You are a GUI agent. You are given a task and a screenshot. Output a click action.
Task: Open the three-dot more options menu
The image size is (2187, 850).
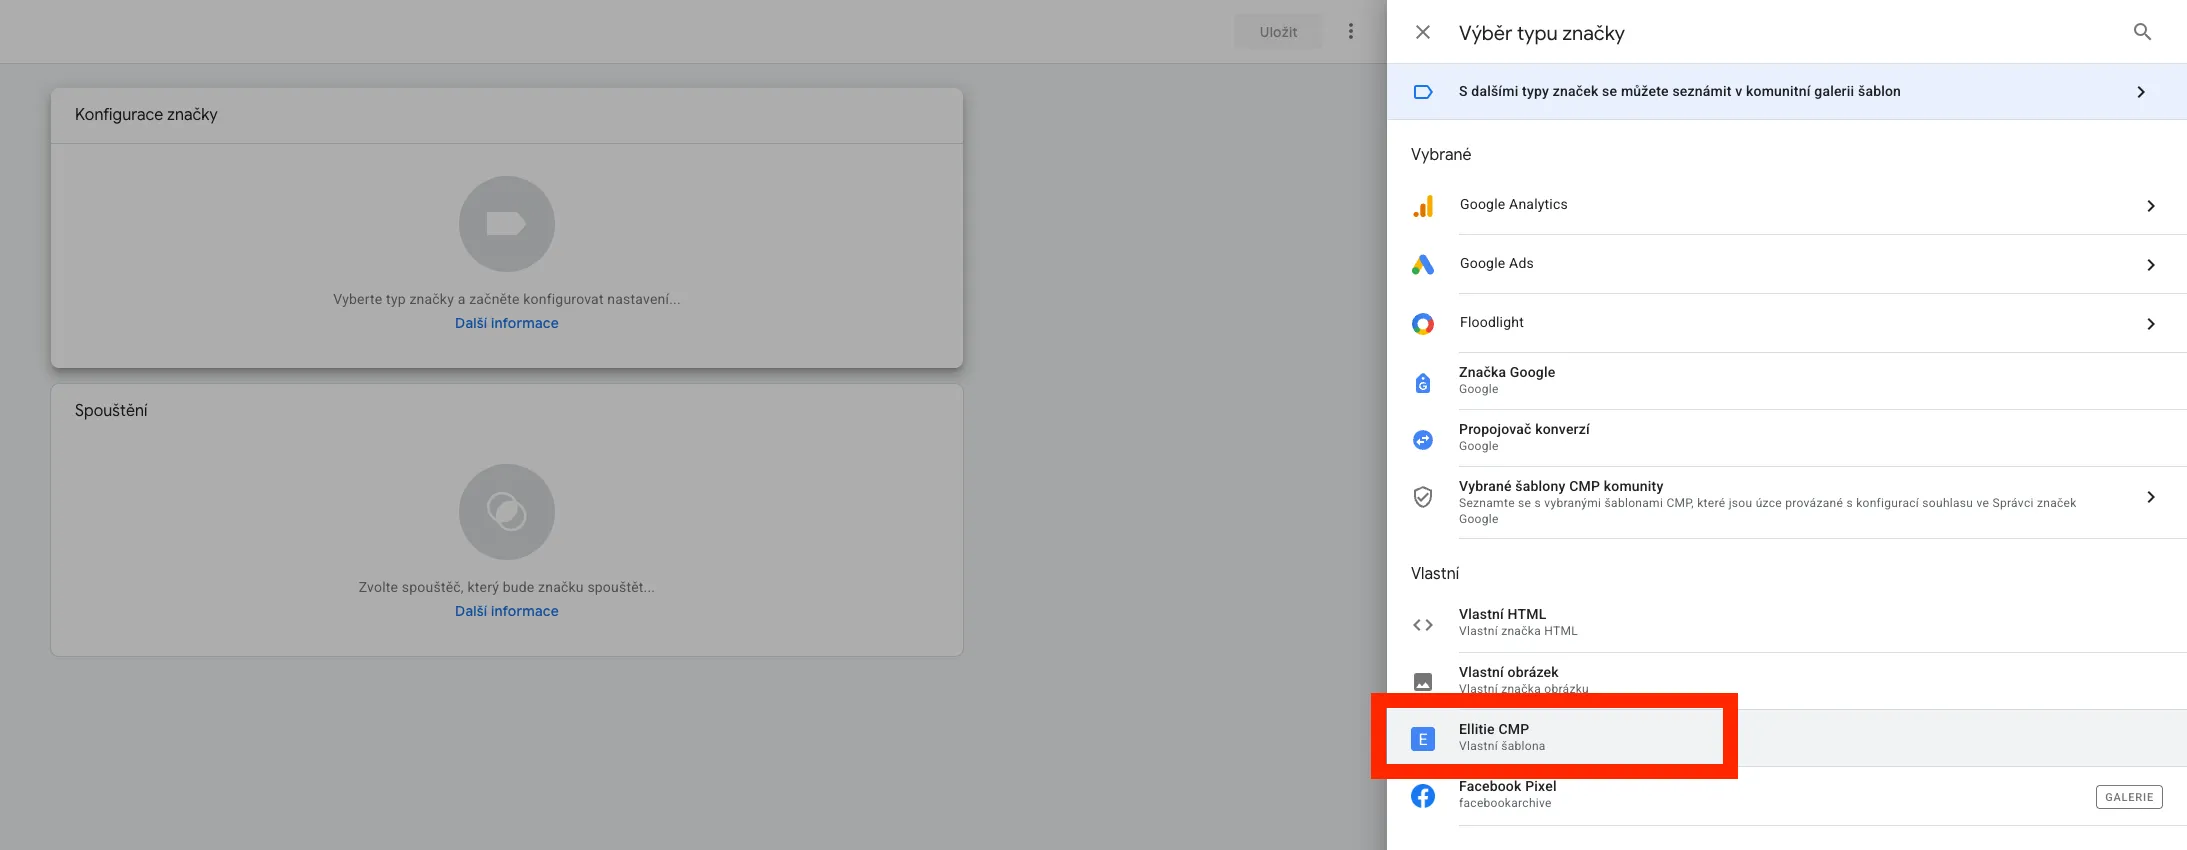pos(1351,32)
